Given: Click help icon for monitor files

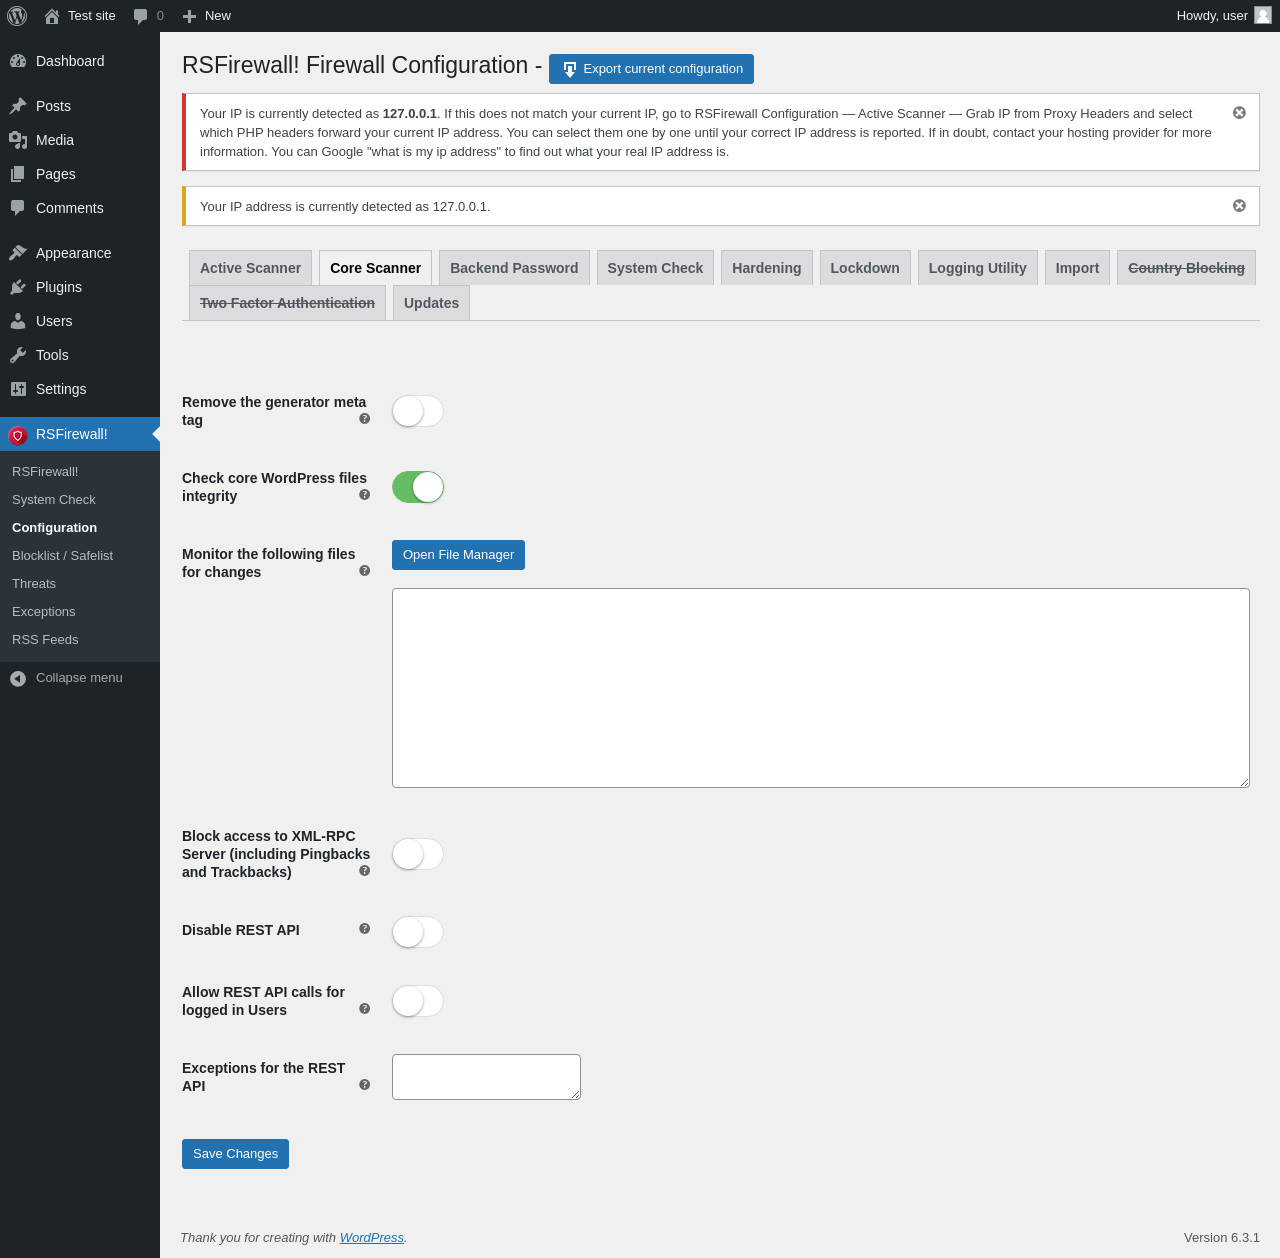Looking at the screenshot, I should (x=364, y=571).
